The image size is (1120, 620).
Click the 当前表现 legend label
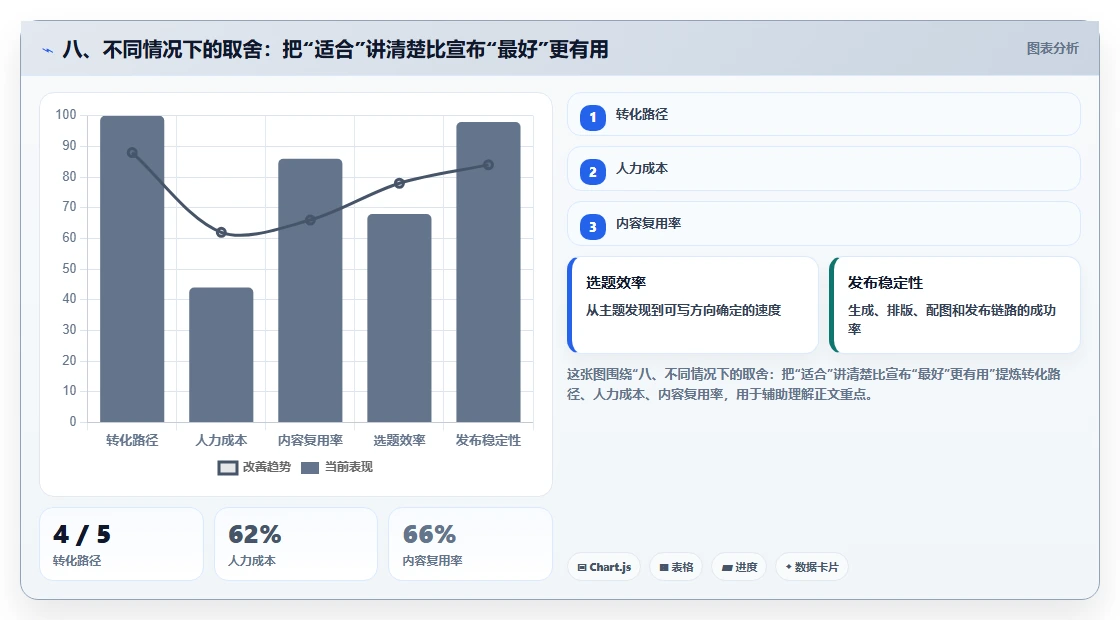tap(349, 467)
